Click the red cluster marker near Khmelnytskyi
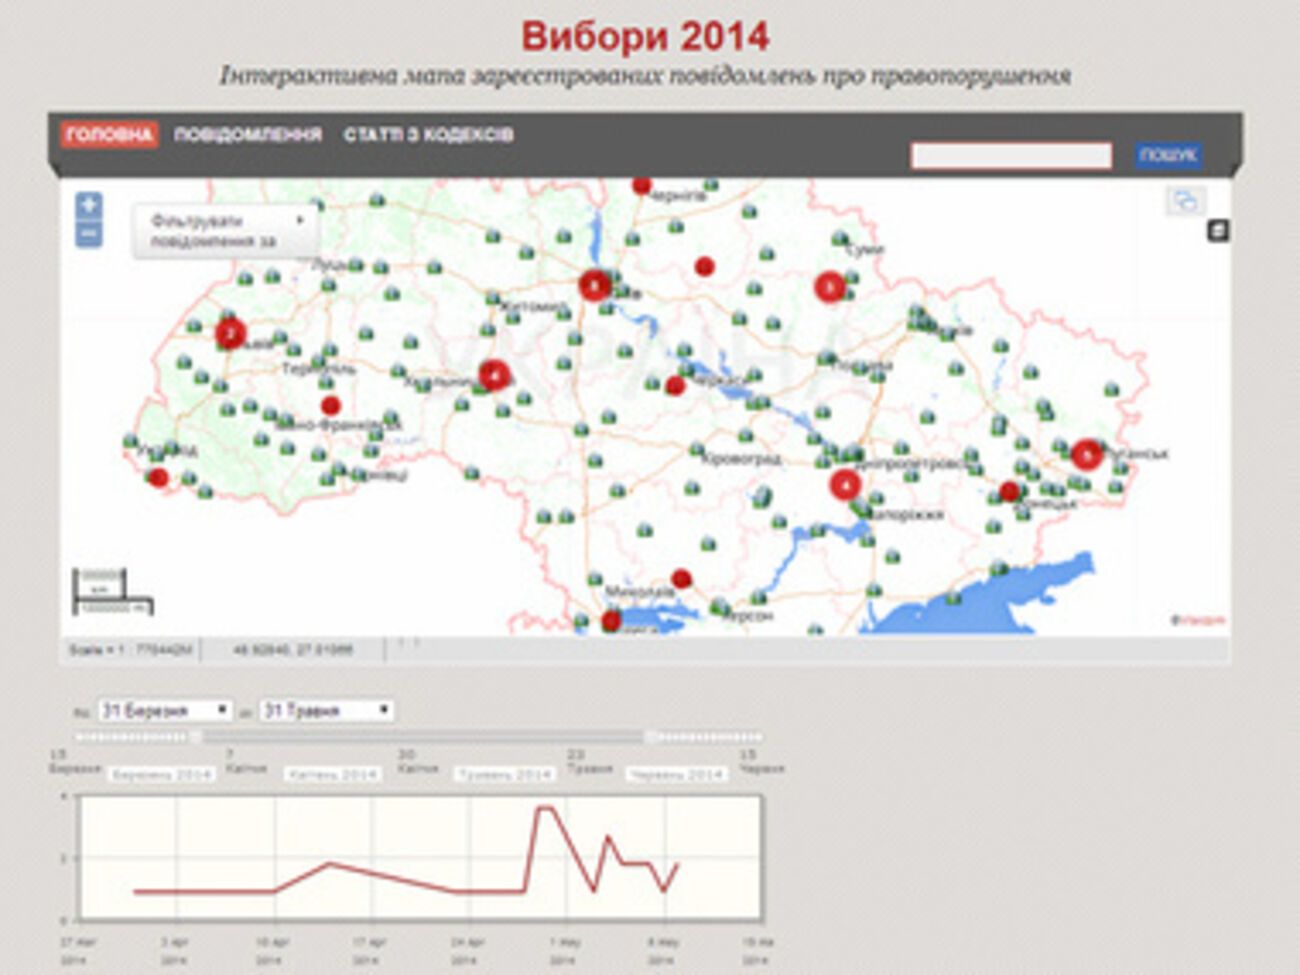 pos(494,375)
